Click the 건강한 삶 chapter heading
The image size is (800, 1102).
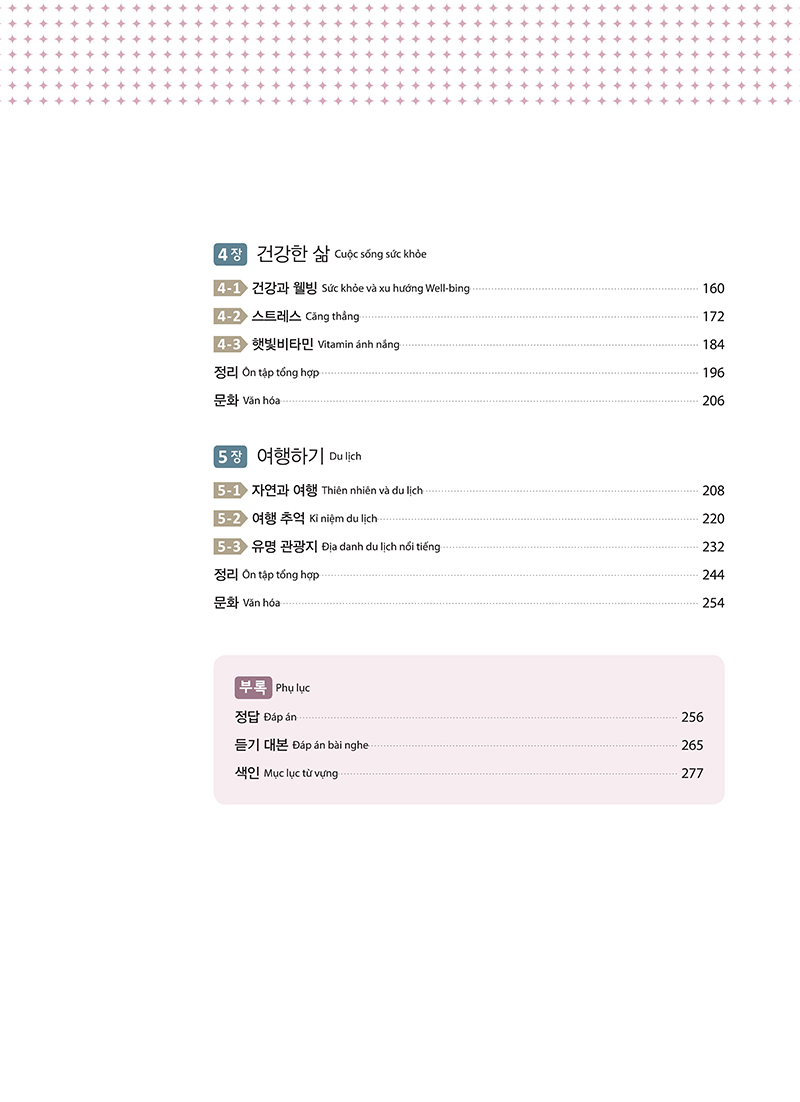coord(293,252)
